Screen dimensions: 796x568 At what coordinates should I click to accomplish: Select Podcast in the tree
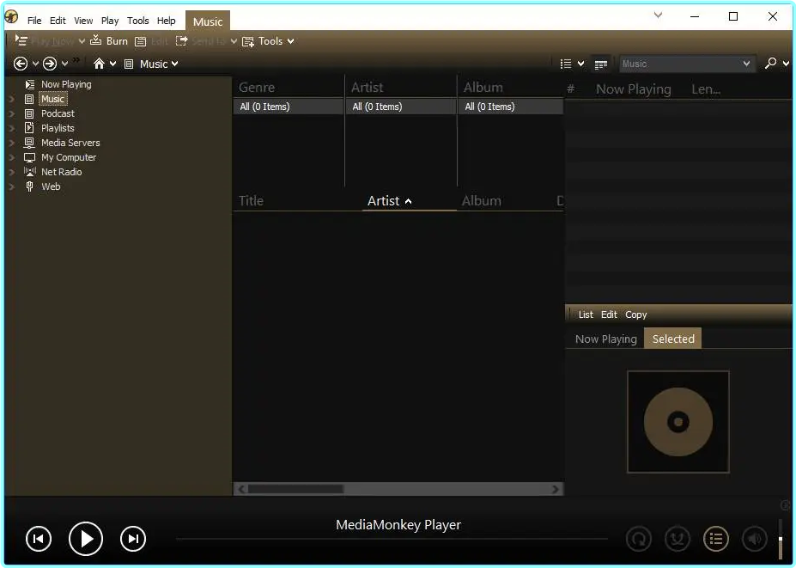(x=57, y=114)
